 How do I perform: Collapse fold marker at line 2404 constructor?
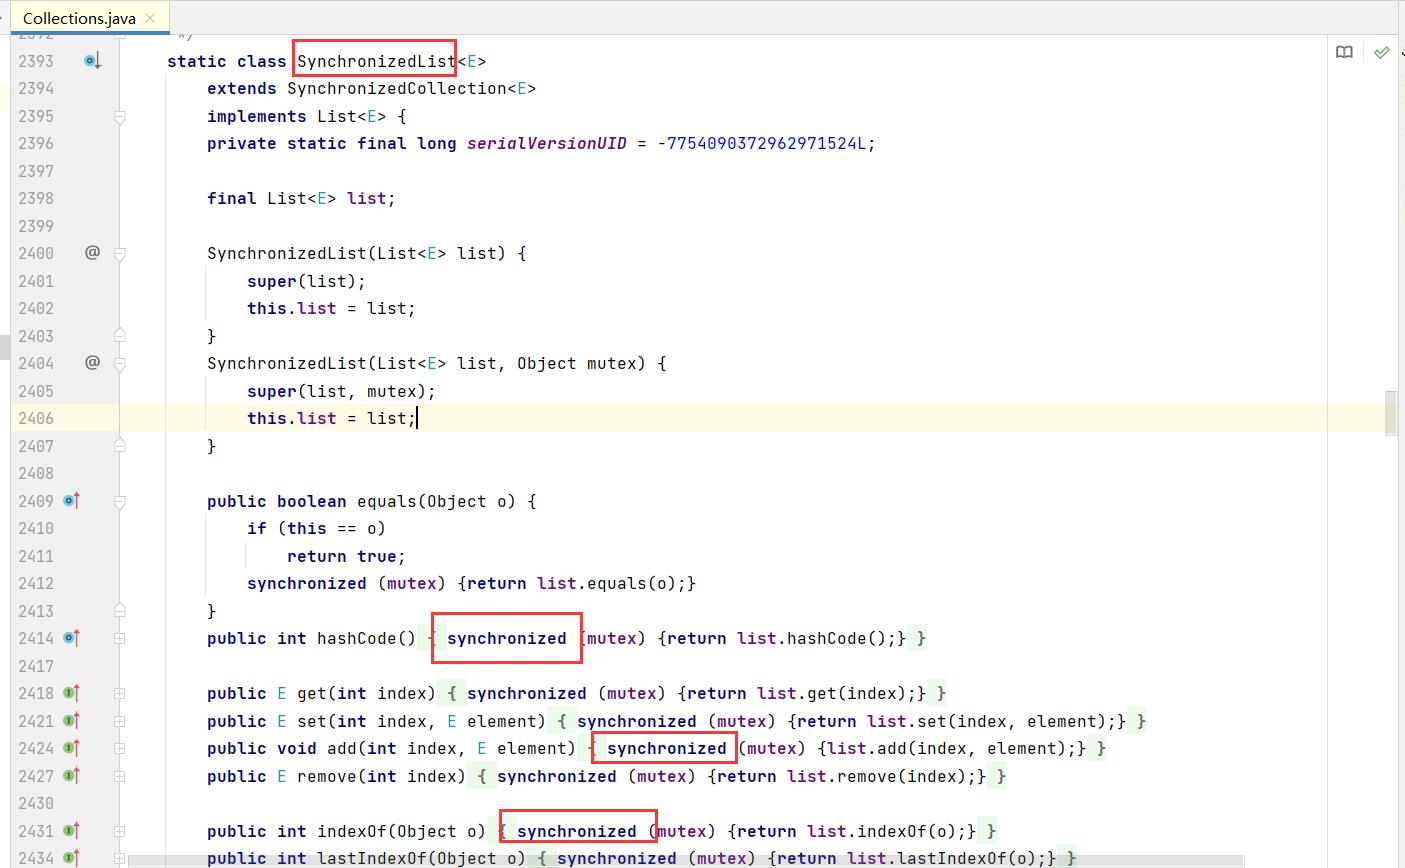[119, 364]
